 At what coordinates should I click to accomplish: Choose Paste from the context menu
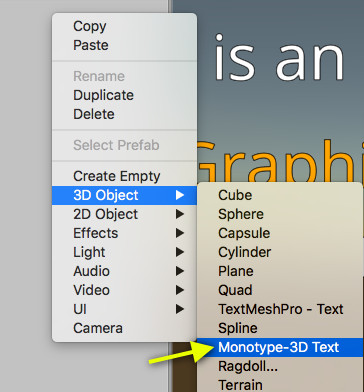click(x=124, y=45)
